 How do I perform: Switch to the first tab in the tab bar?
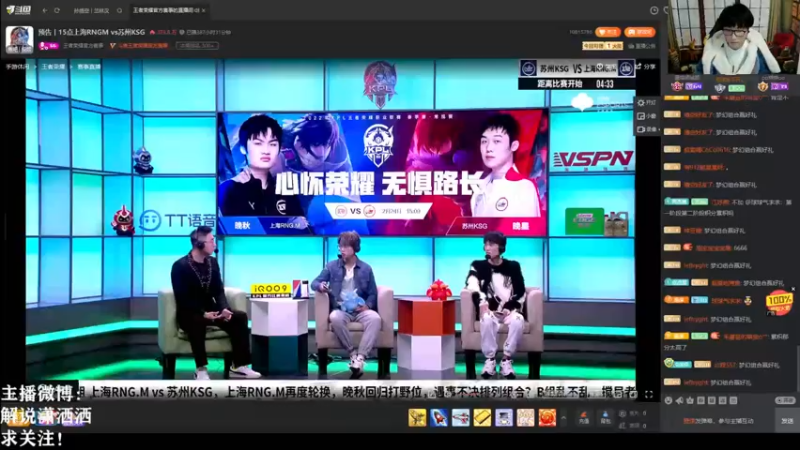pos(91,10)
